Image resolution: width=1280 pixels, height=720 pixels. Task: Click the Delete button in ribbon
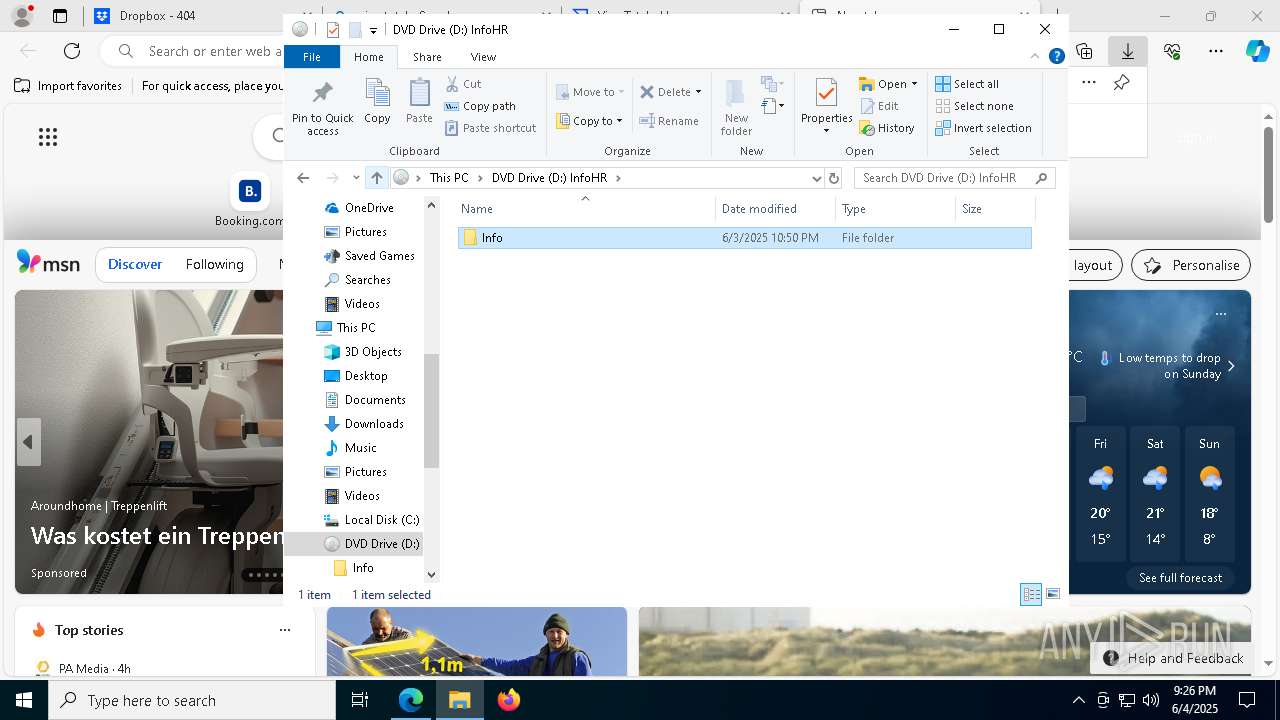[665, 92]
